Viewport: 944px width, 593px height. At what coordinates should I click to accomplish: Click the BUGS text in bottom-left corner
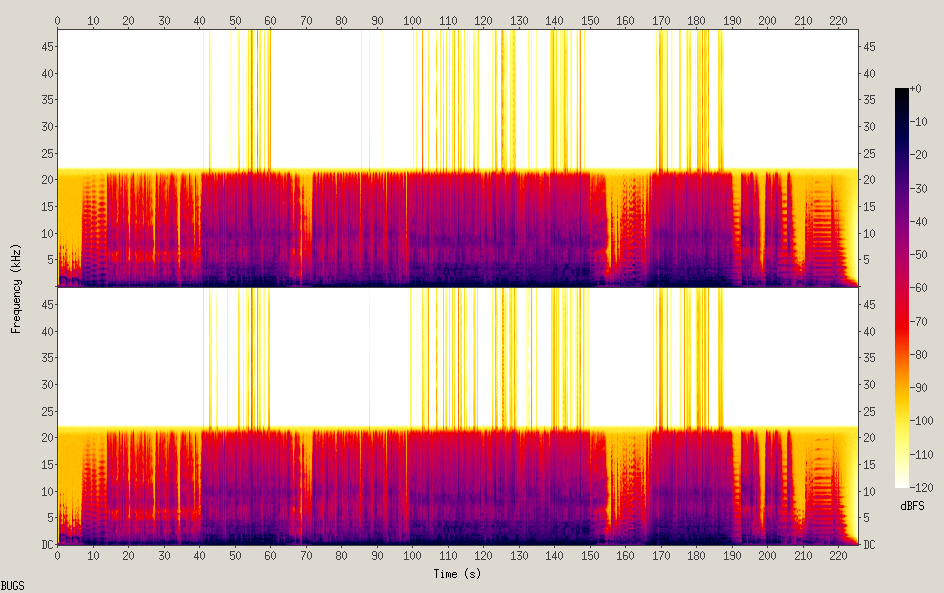[x=13, y=585]
